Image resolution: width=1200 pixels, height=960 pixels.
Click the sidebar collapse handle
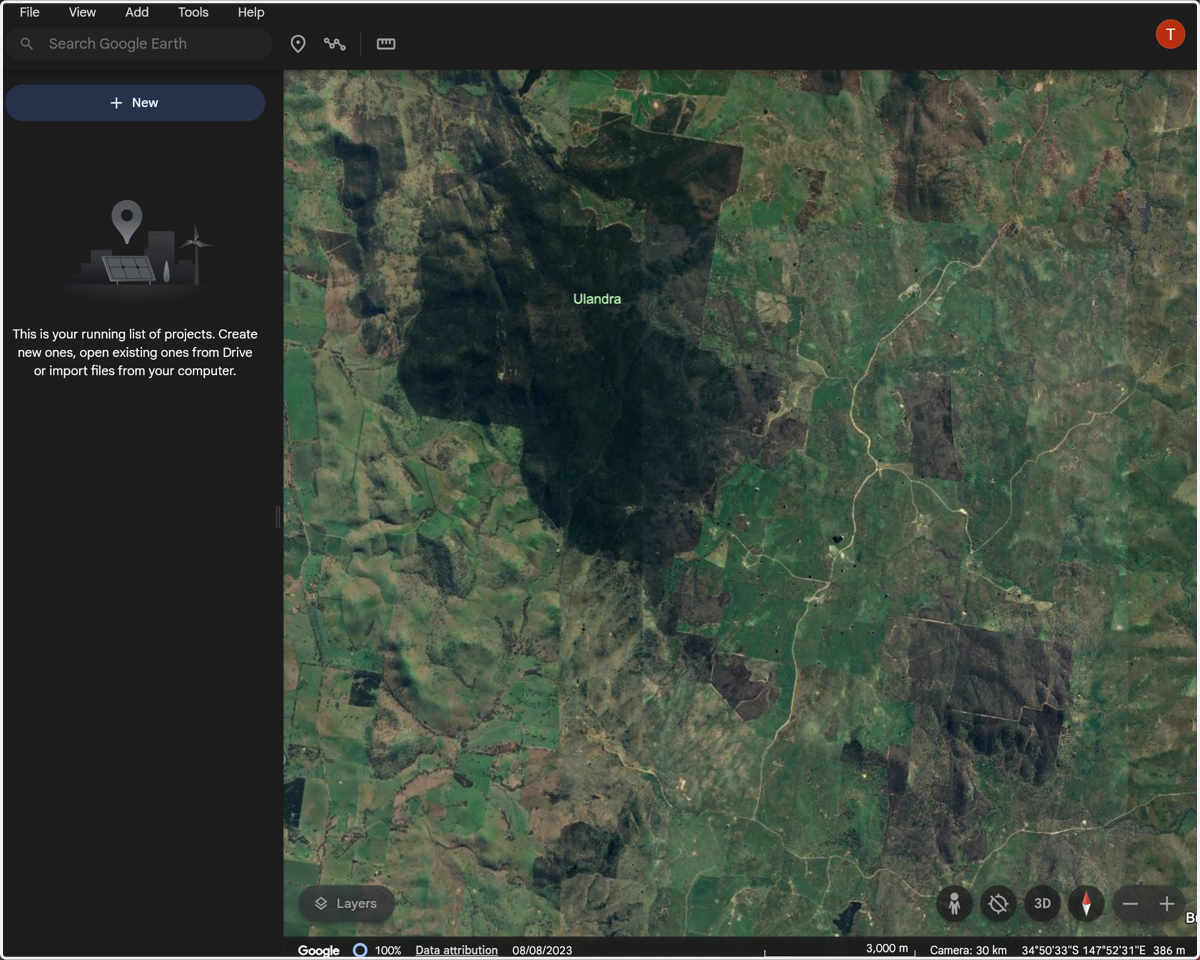pyautogui.click(x=278, y=516)
